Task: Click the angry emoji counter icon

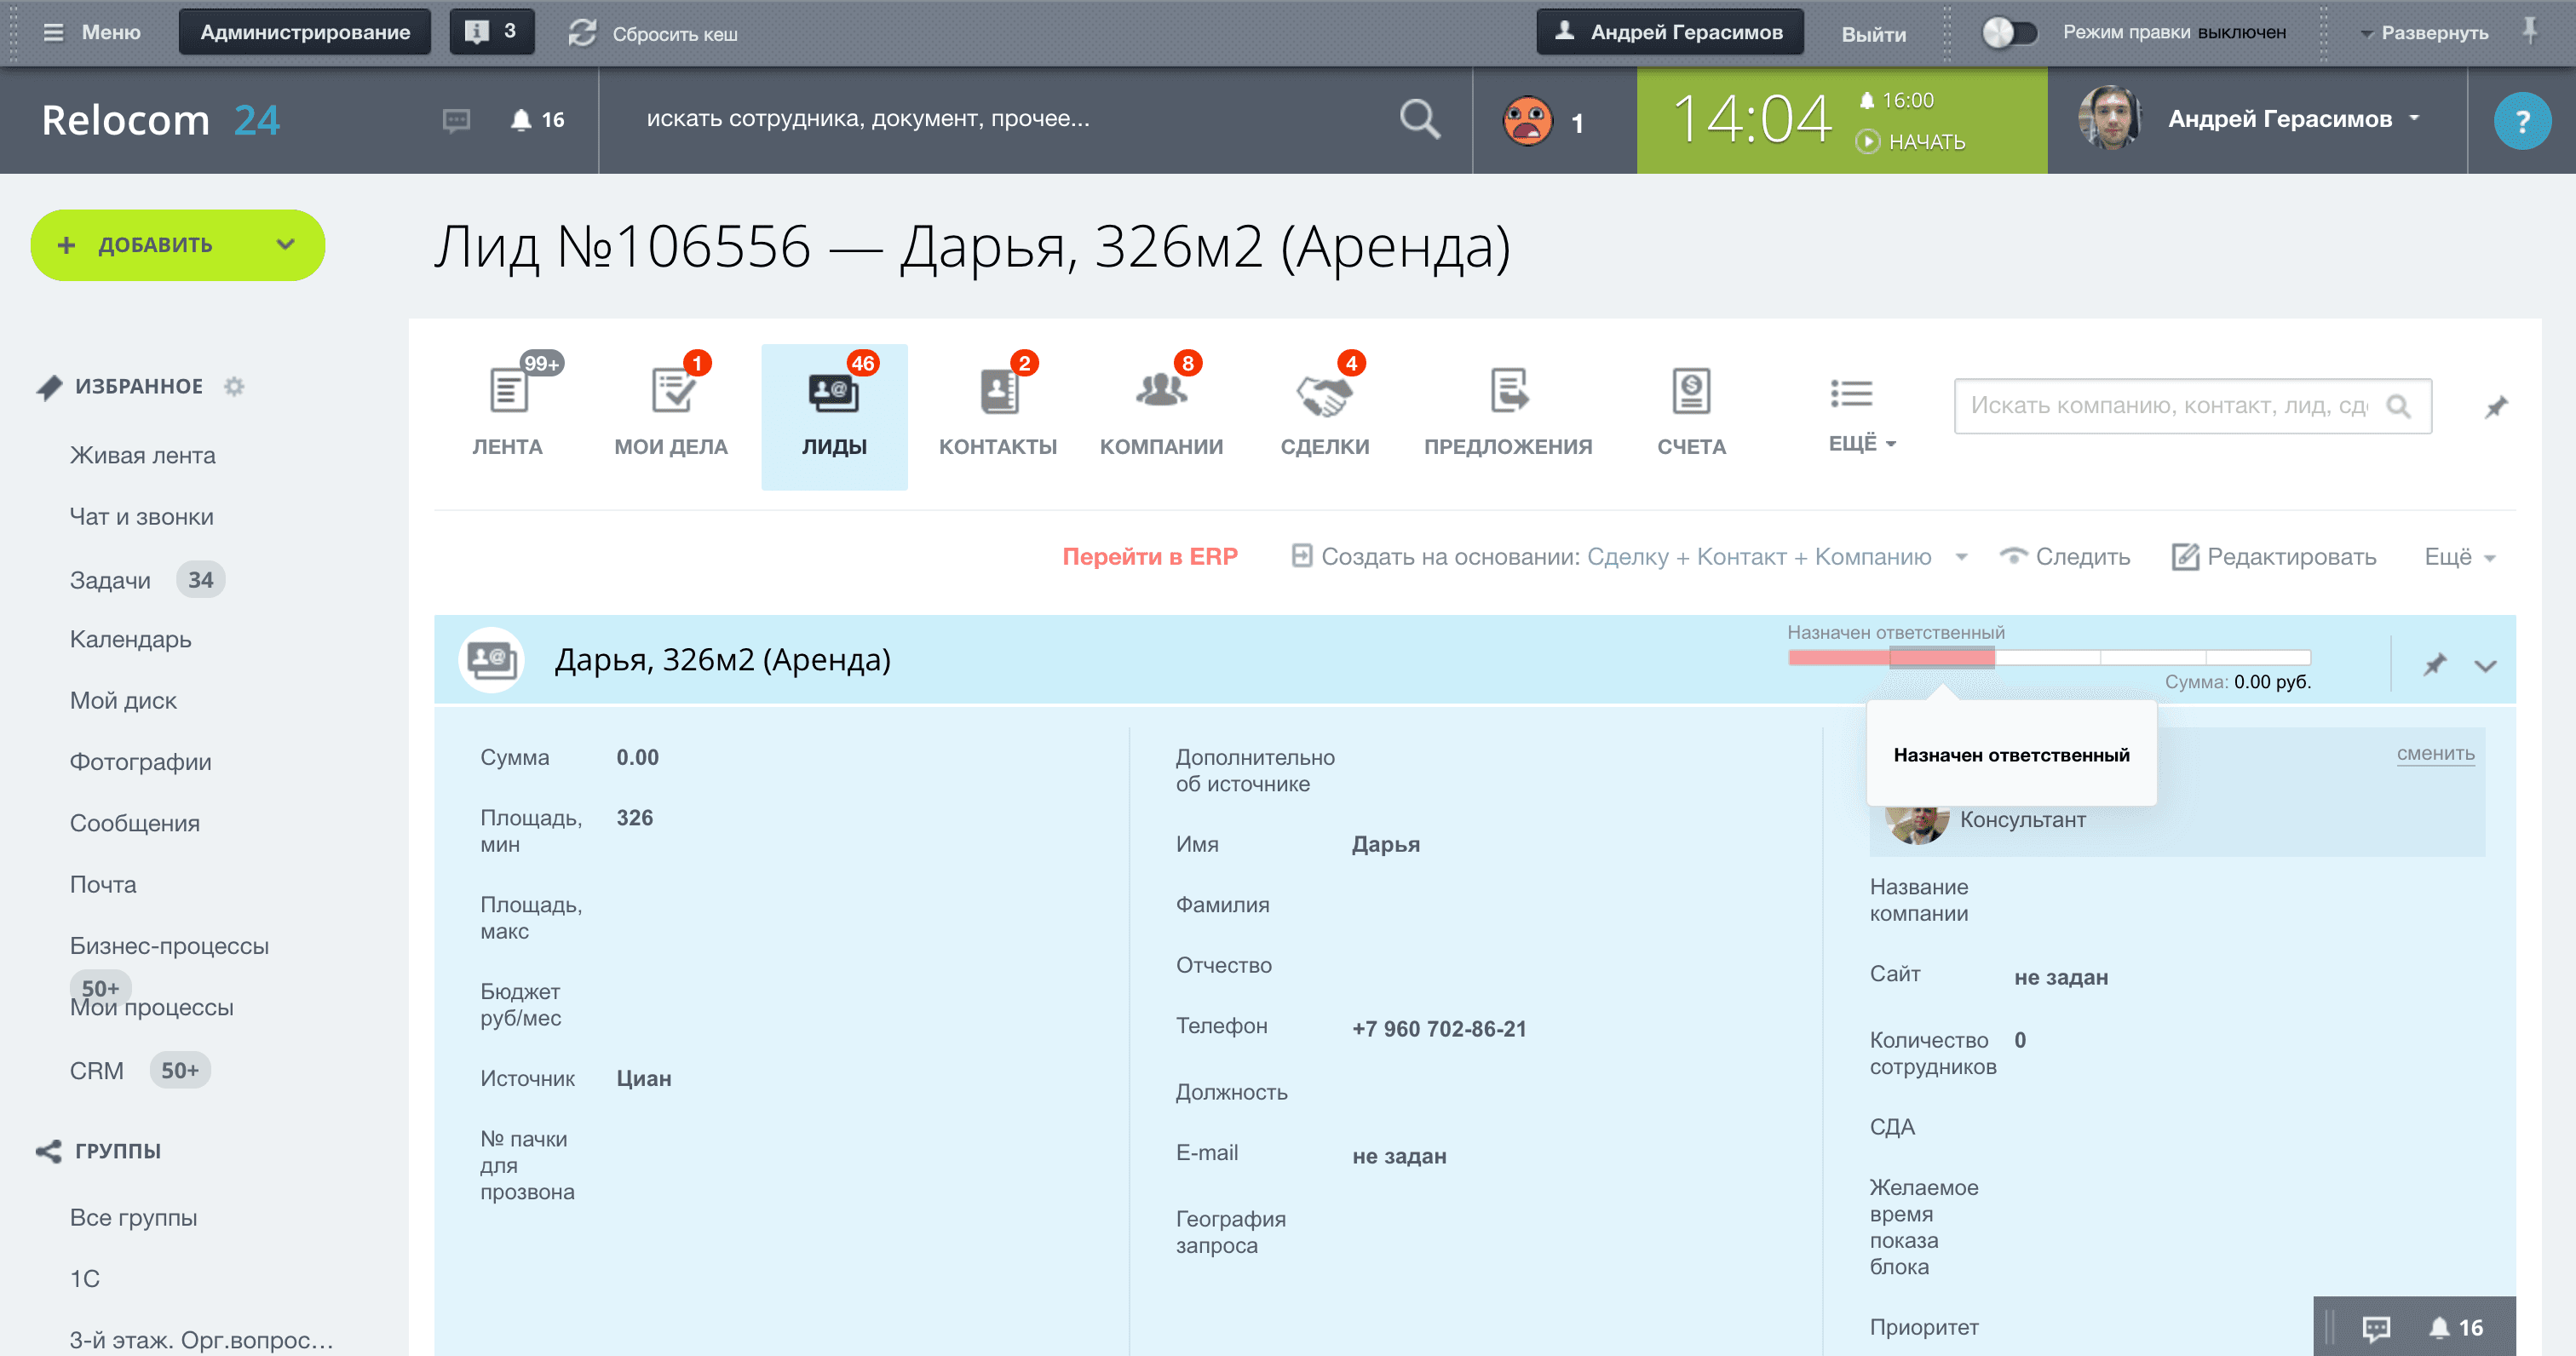Action: 1527,121
